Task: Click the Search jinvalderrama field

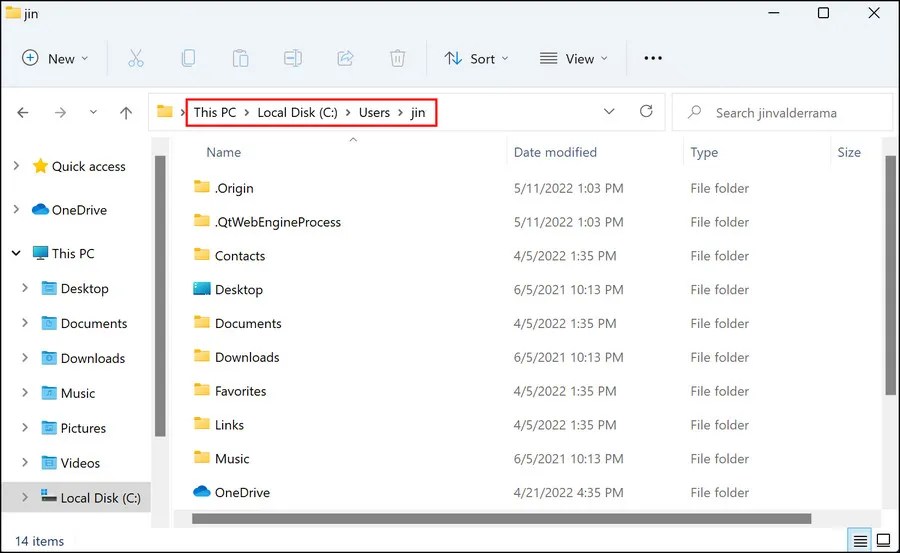Action: (x=782, y=113)
